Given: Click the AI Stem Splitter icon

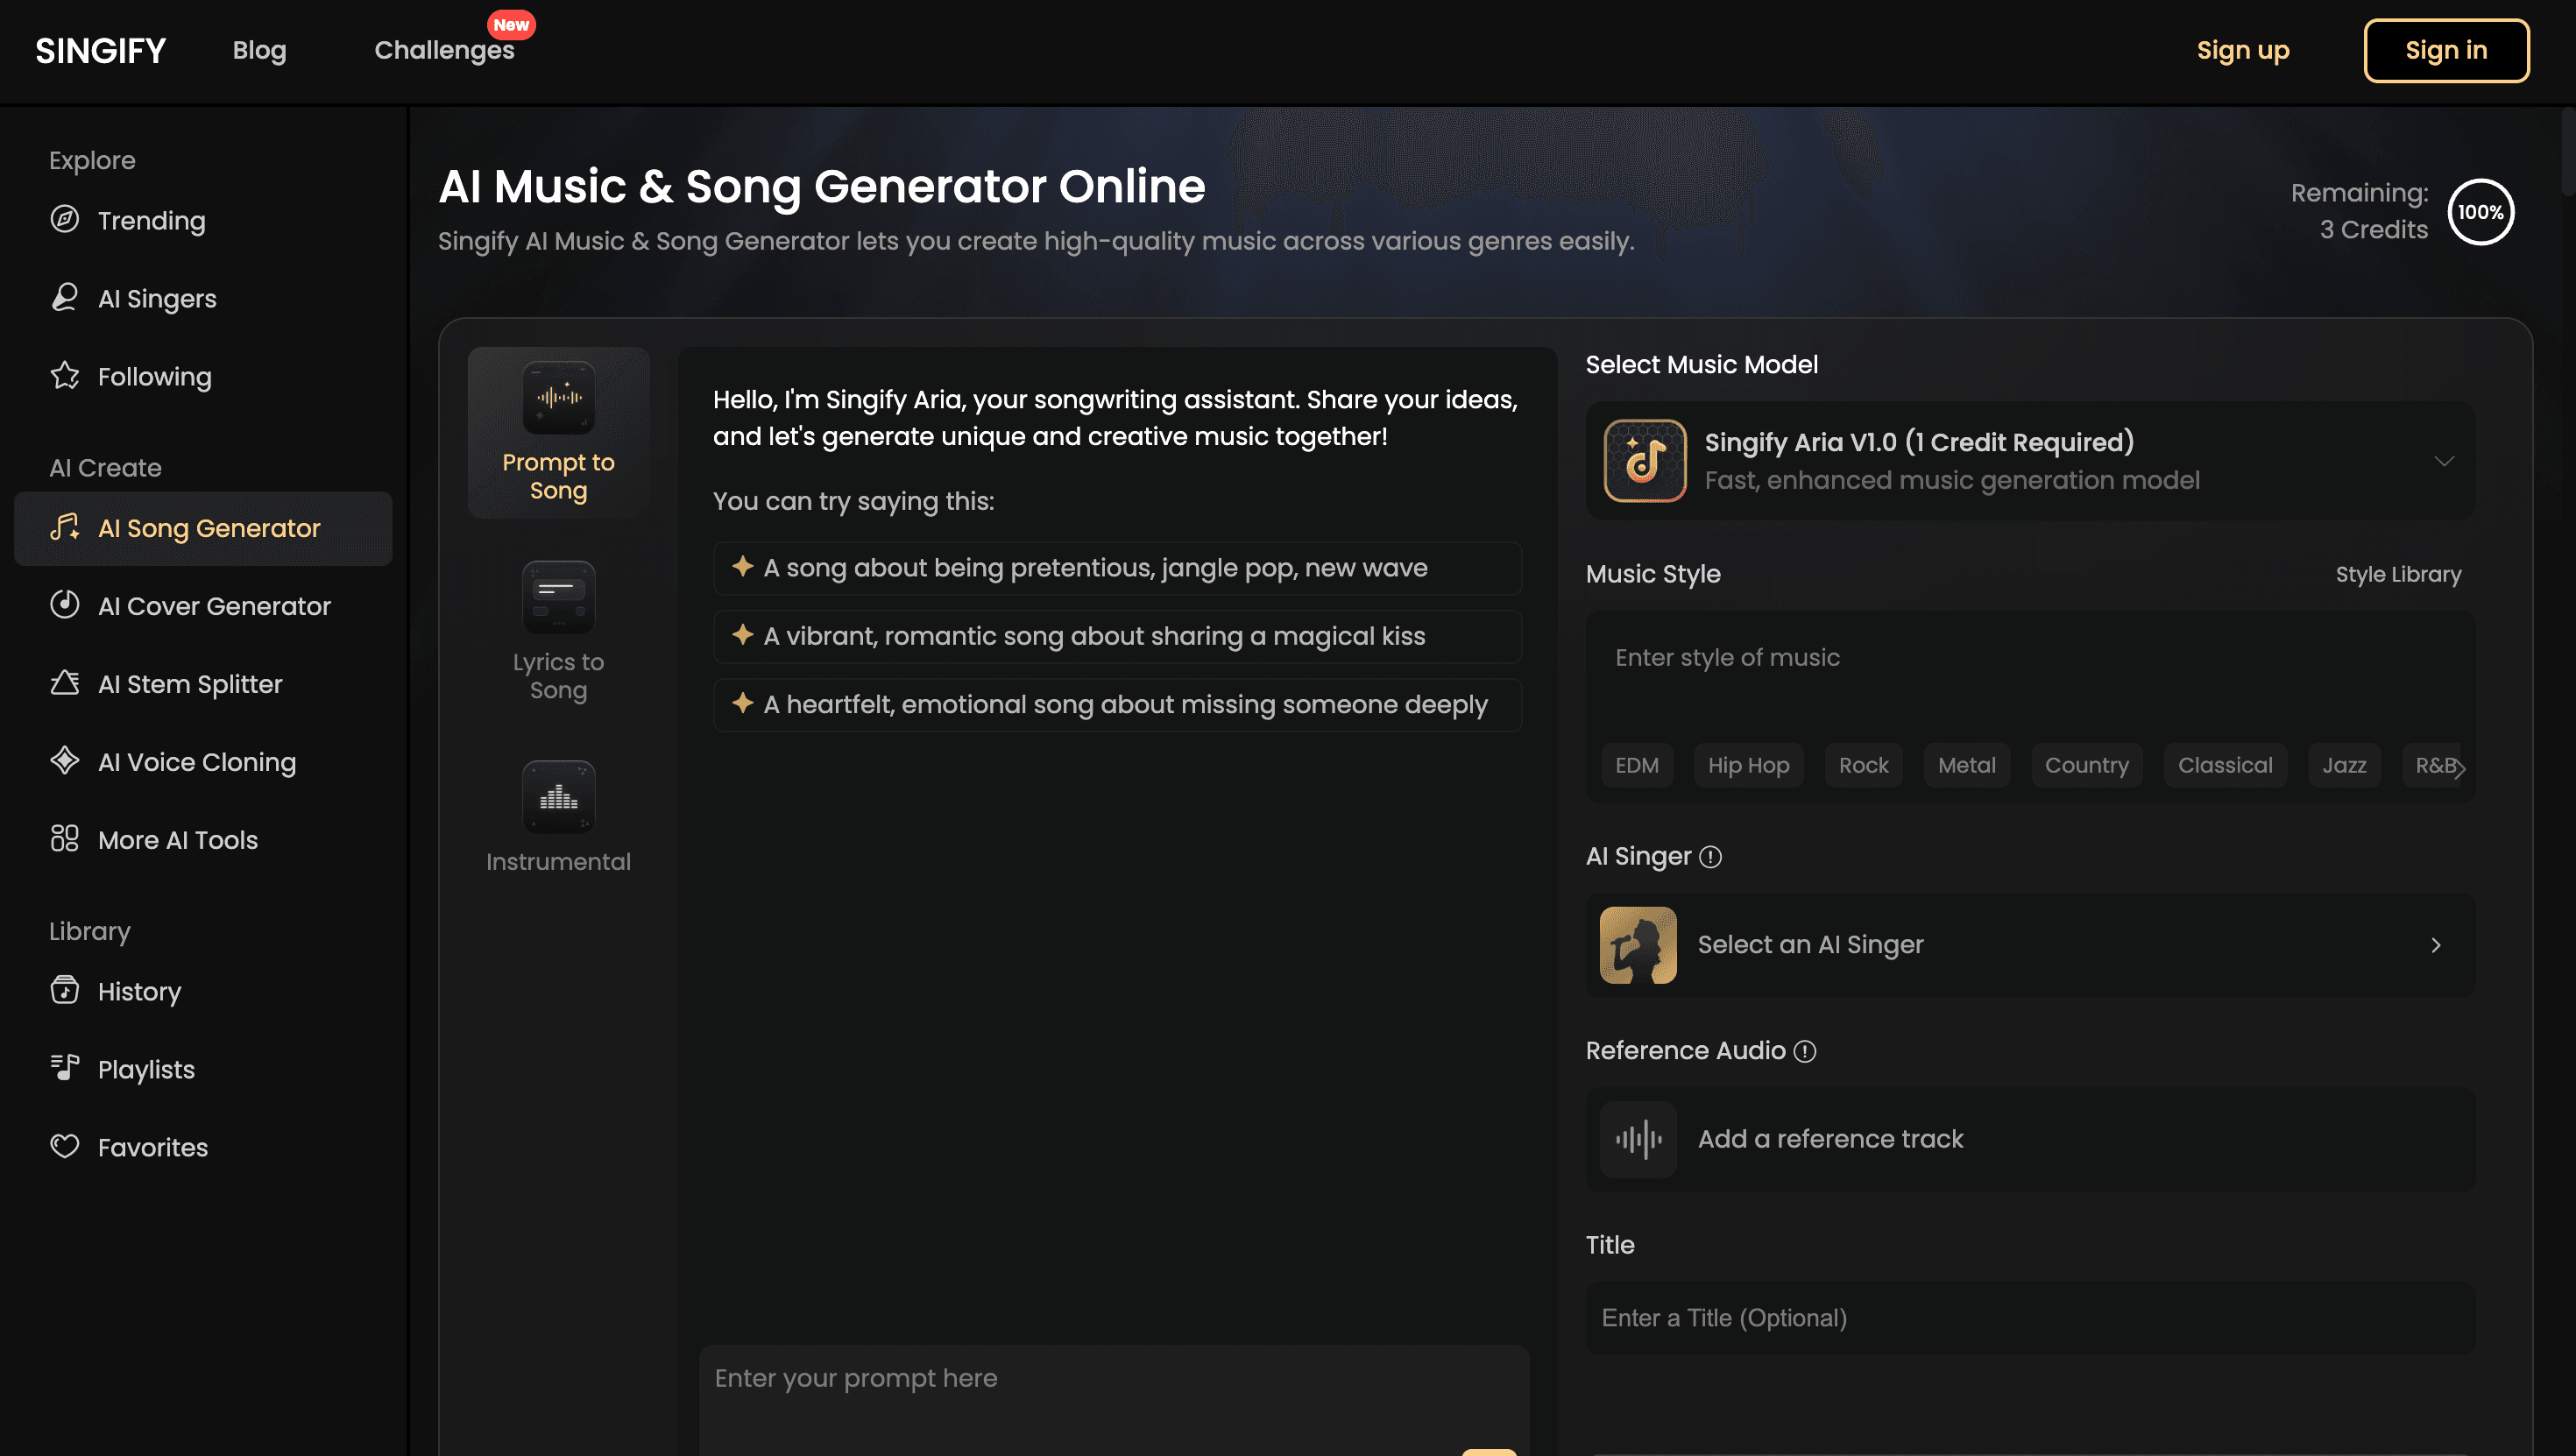Looking at the screenshot, I should tap(65, 683).
